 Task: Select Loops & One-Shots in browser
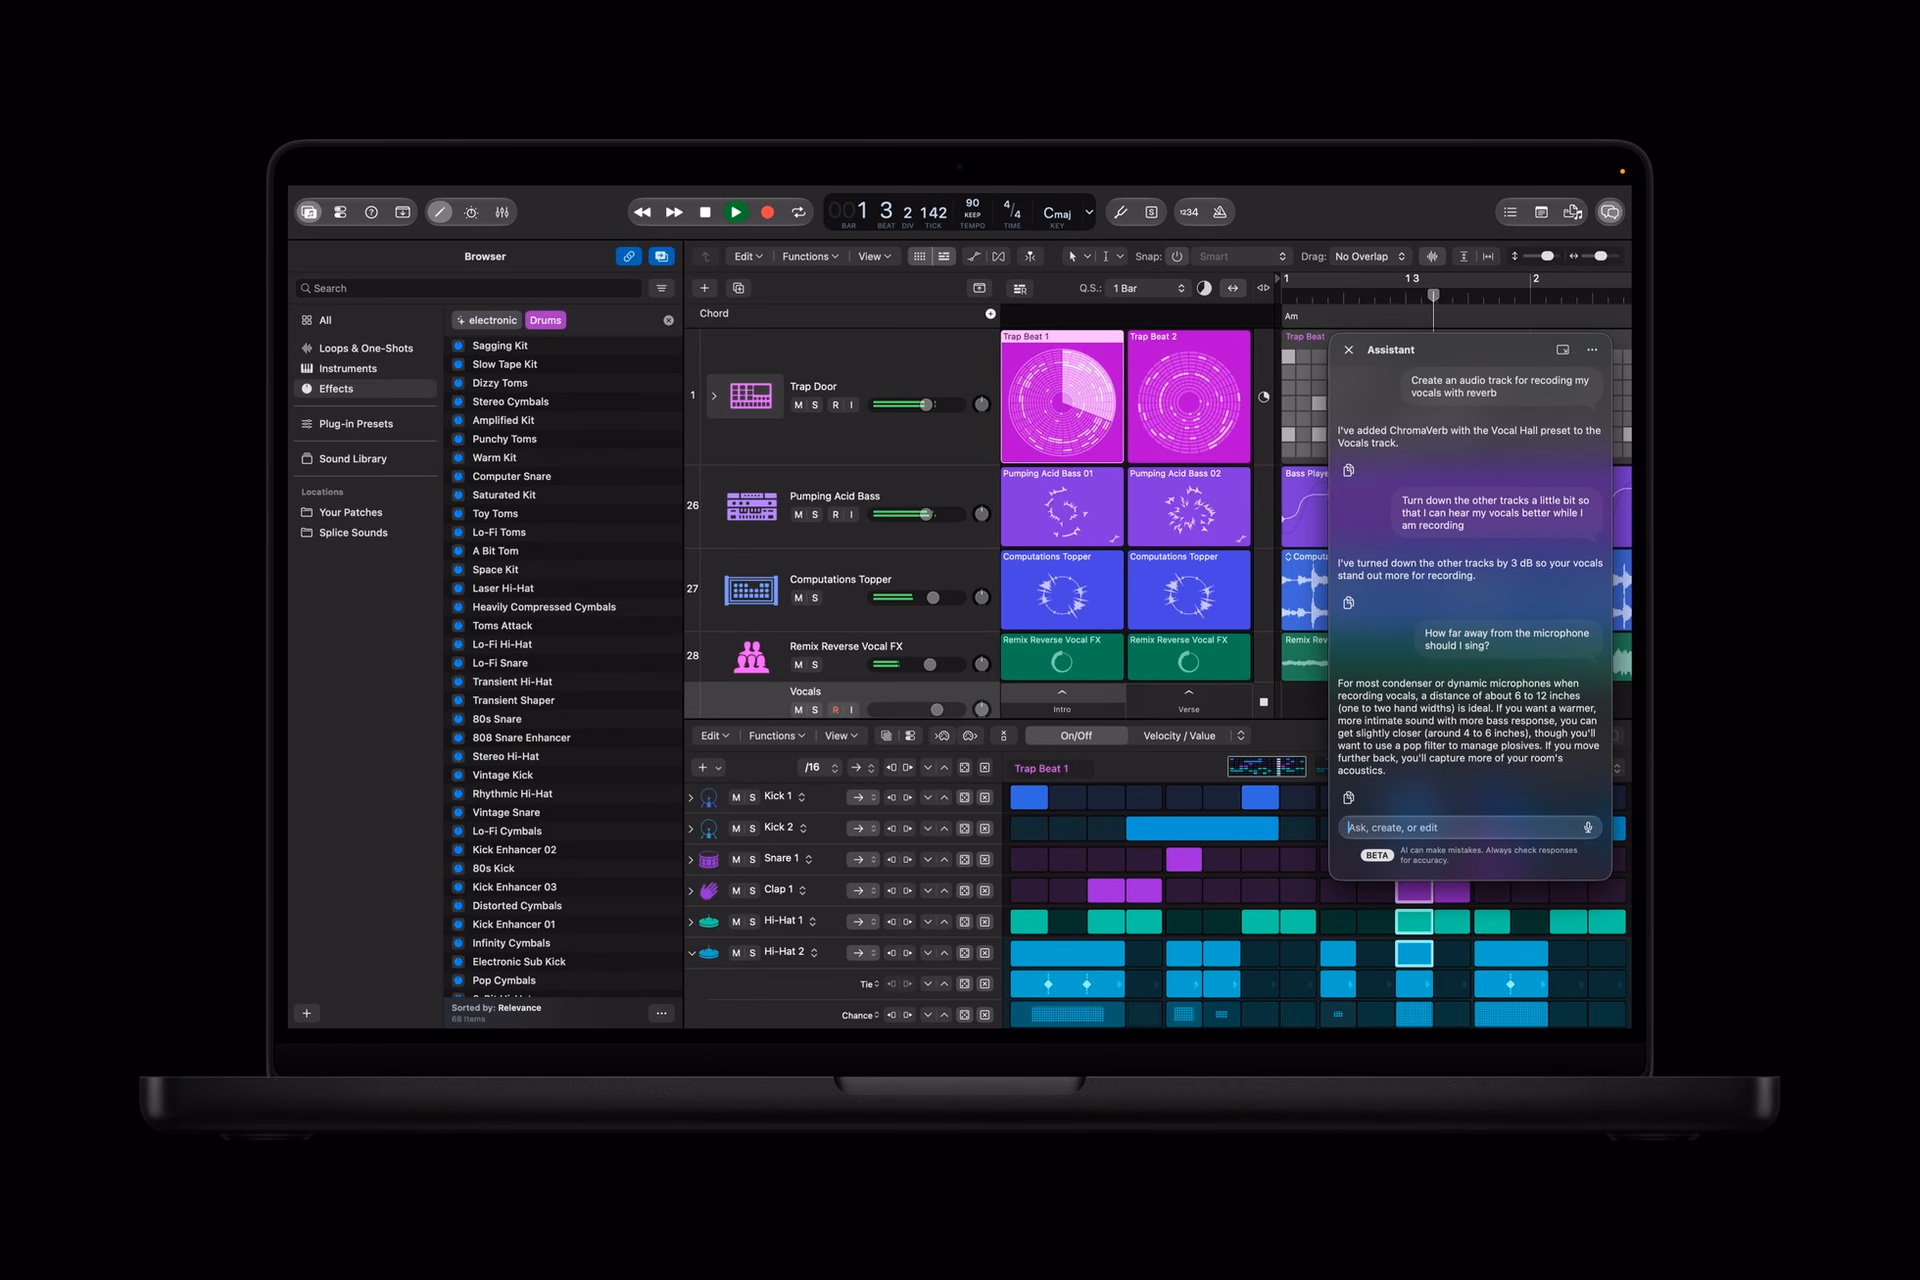pyautogui.click(x=365, y=348)
